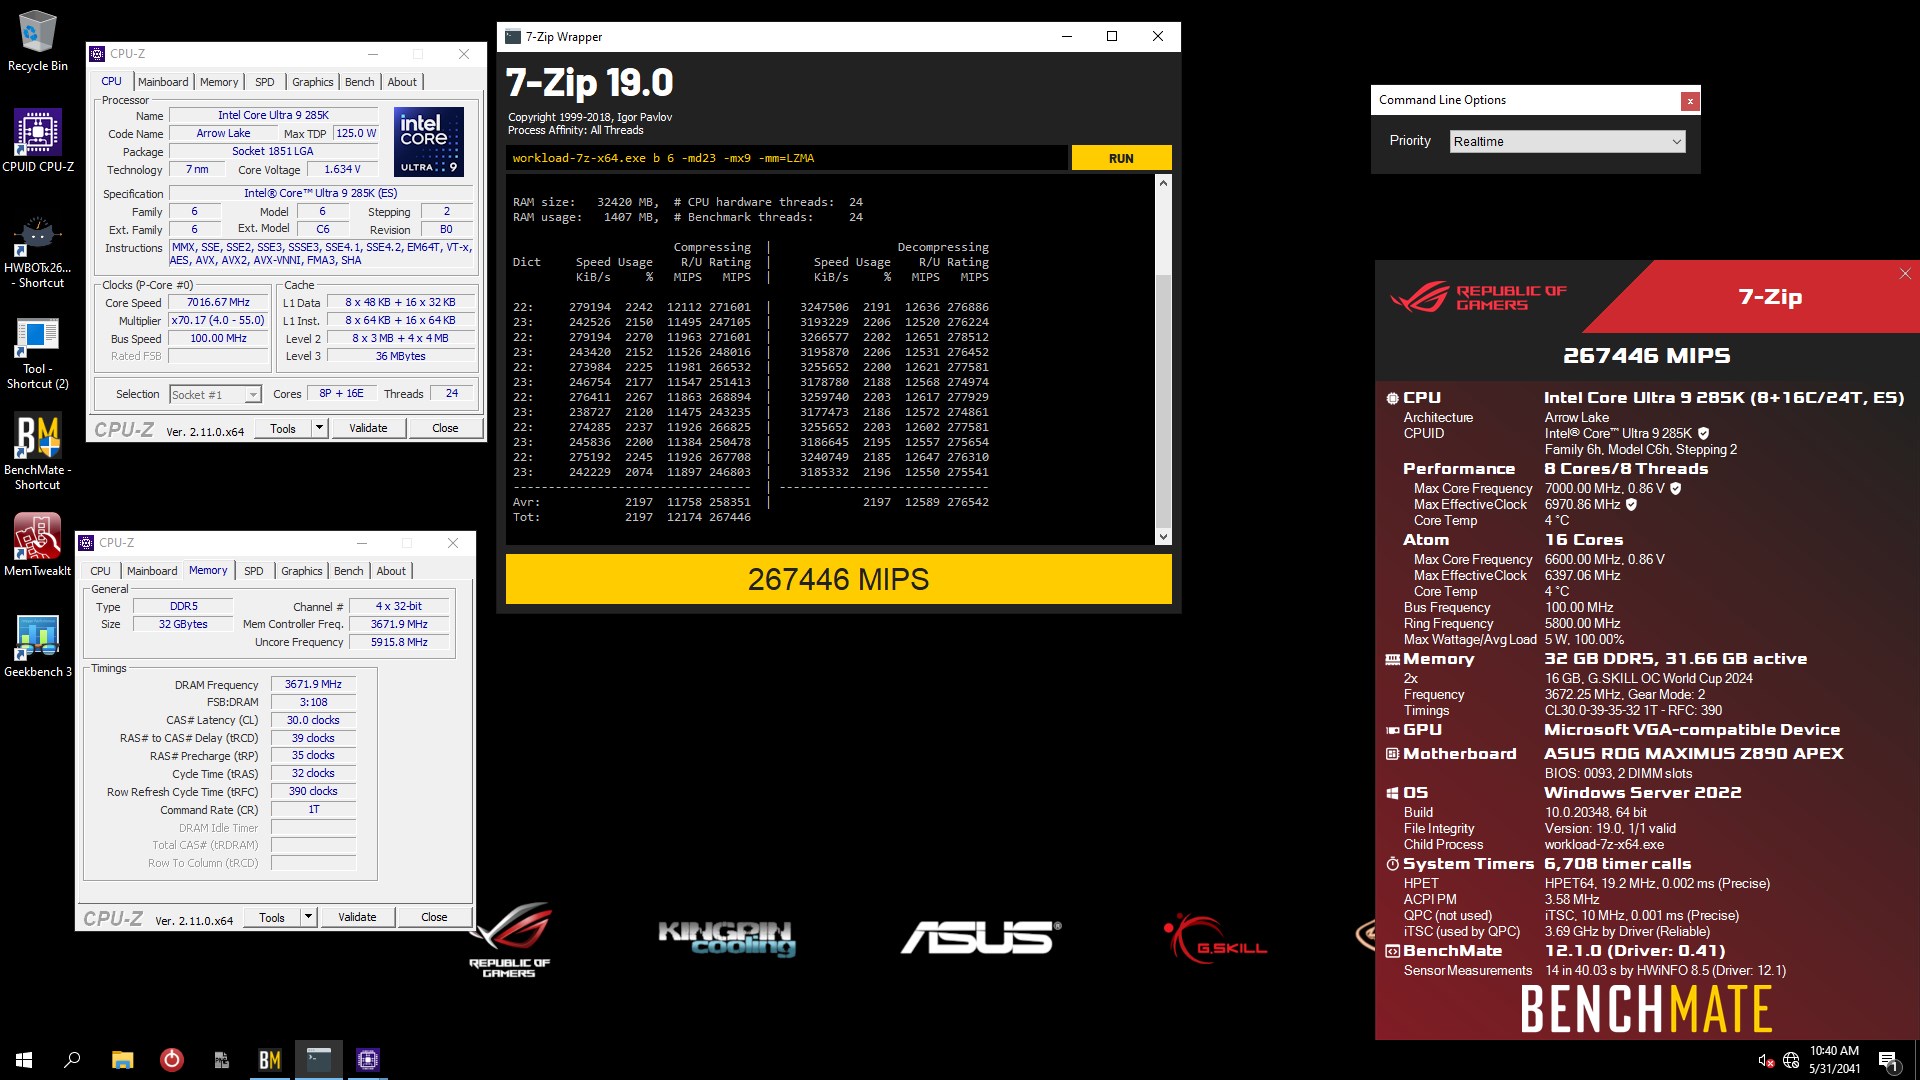This screenshot has width=1920, height=1080.
Task: Open the notifications center icon
Action: pyautogui.click(x=1887, y=1060)
